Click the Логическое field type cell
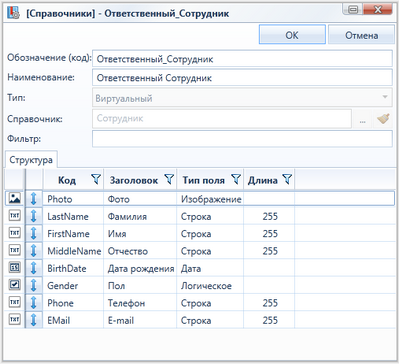Image resolution: width=399 pixels, height=364 pixels. coord(210,286)
